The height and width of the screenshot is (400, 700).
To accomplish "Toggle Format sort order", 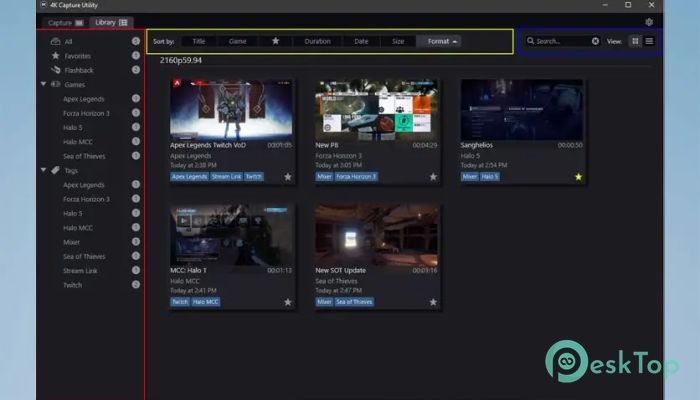I will point(439,41).
